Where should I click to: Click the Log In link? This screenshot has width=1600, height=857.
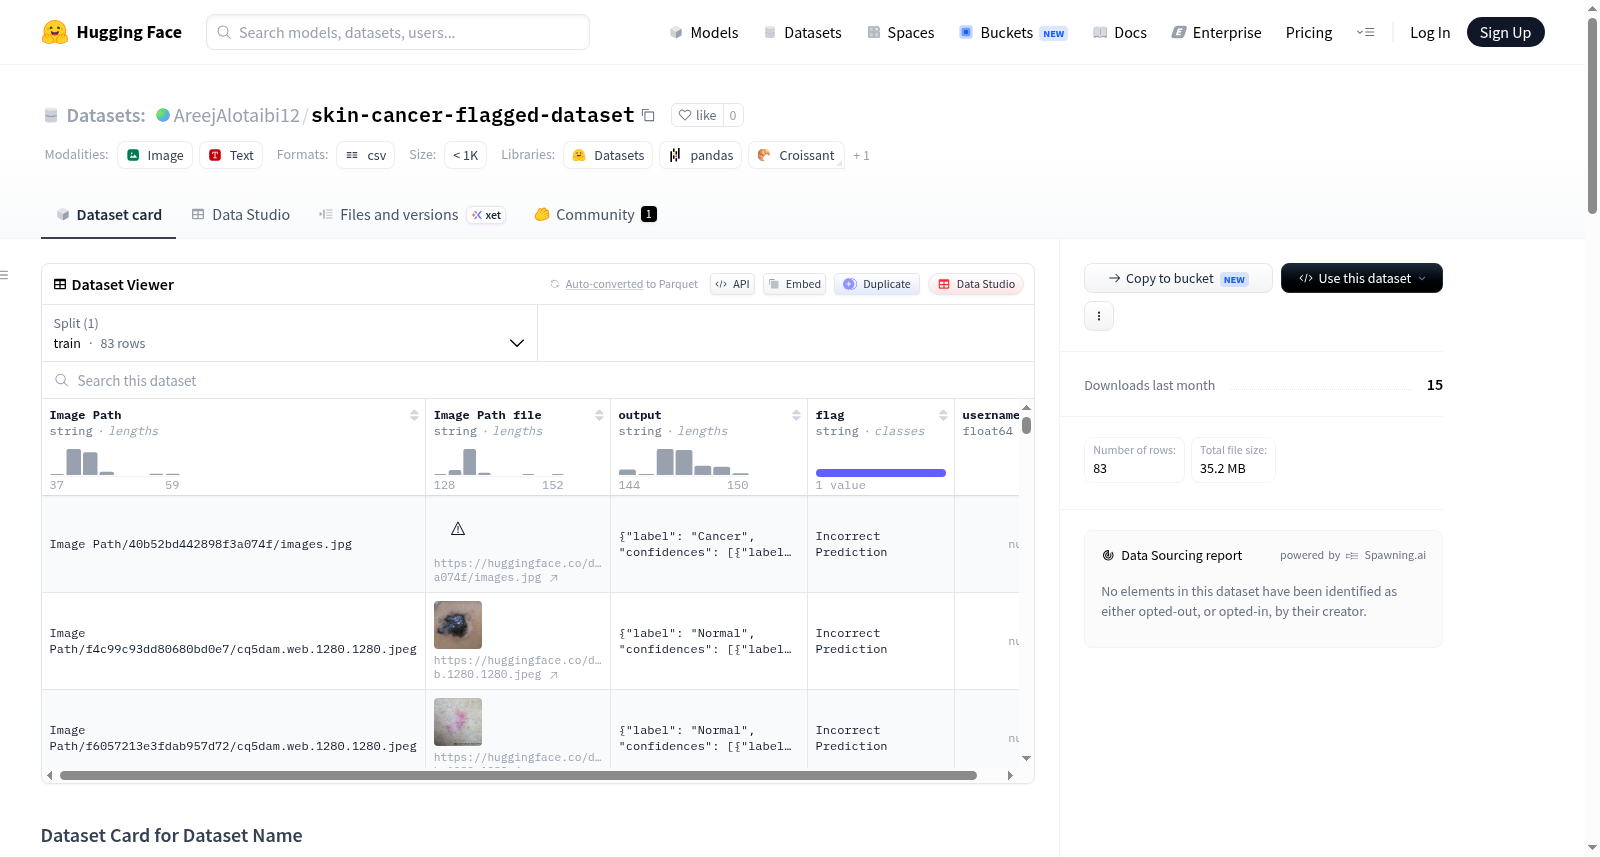click(1430, 33)
